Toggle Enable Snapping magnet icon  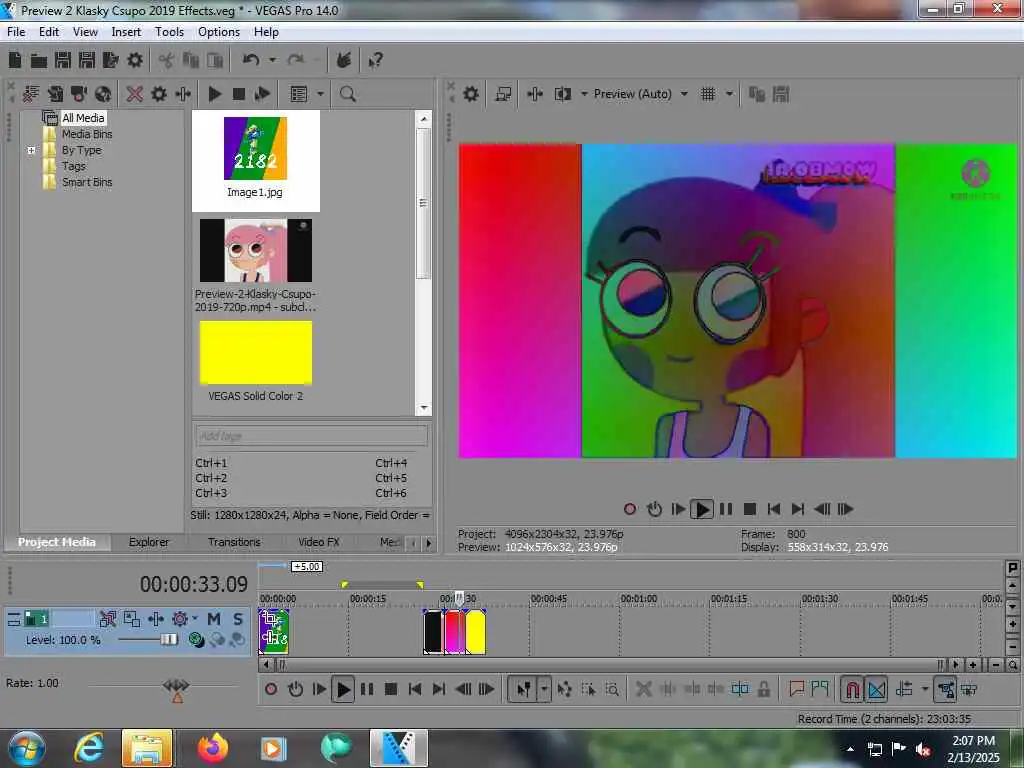[852, 689]
